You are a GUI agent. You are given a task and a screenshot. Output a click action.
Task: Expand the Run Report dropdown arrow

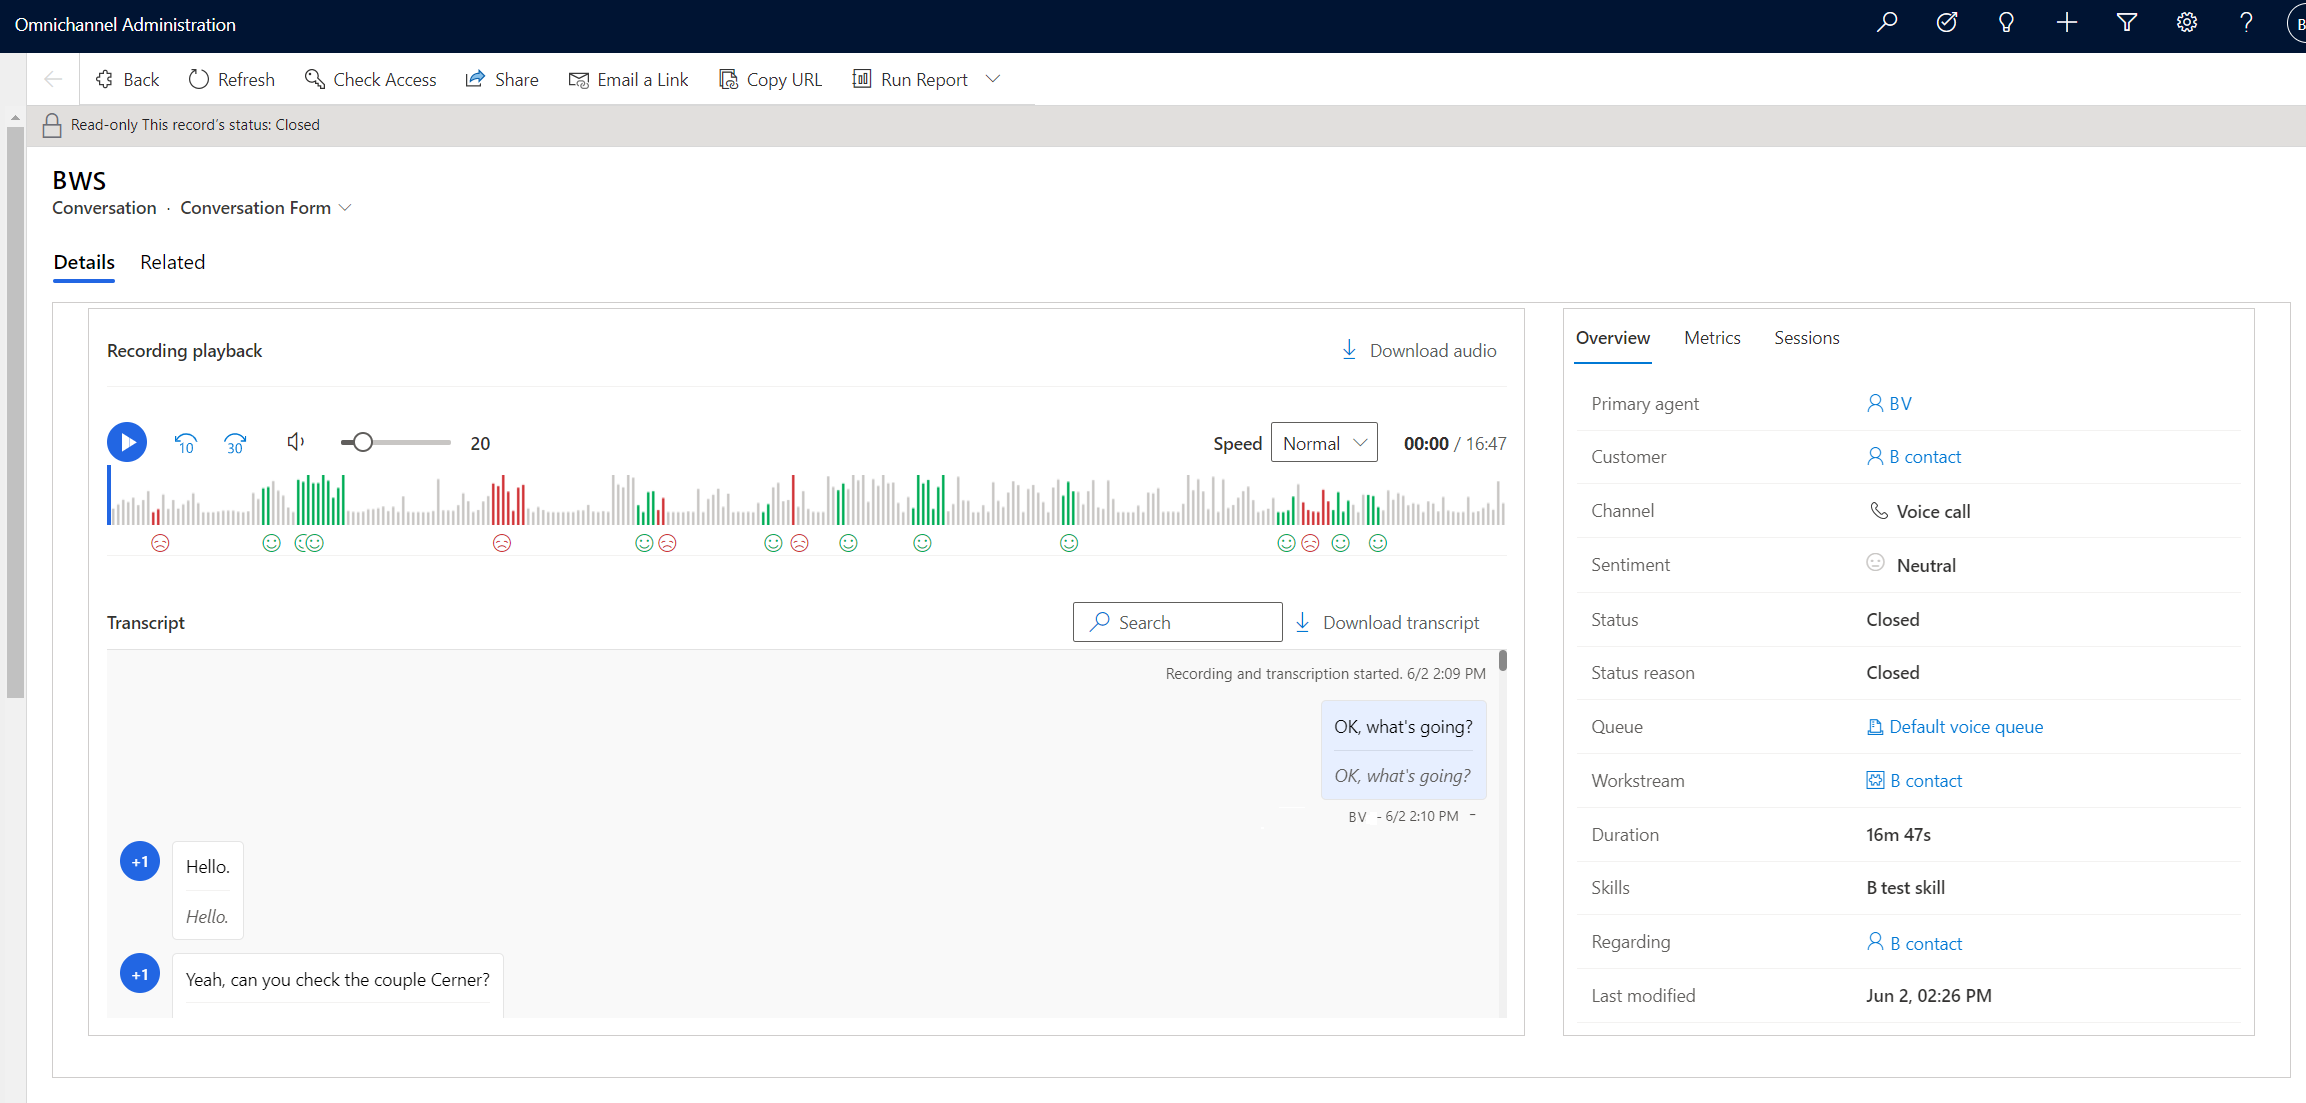[994, 79]
